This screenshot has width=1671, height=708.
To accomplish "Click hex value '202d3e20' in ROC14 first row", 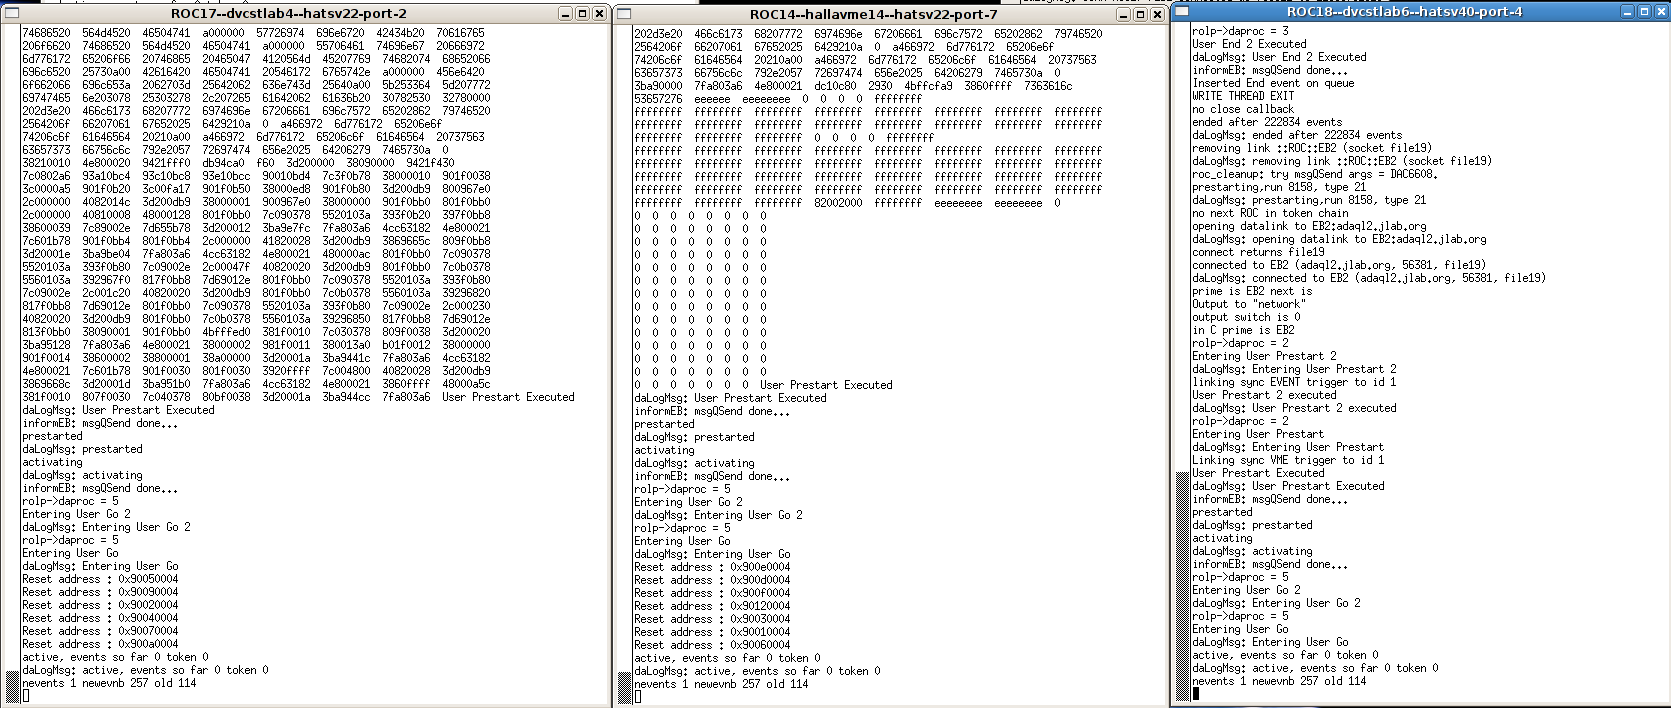I will [658, 34].
